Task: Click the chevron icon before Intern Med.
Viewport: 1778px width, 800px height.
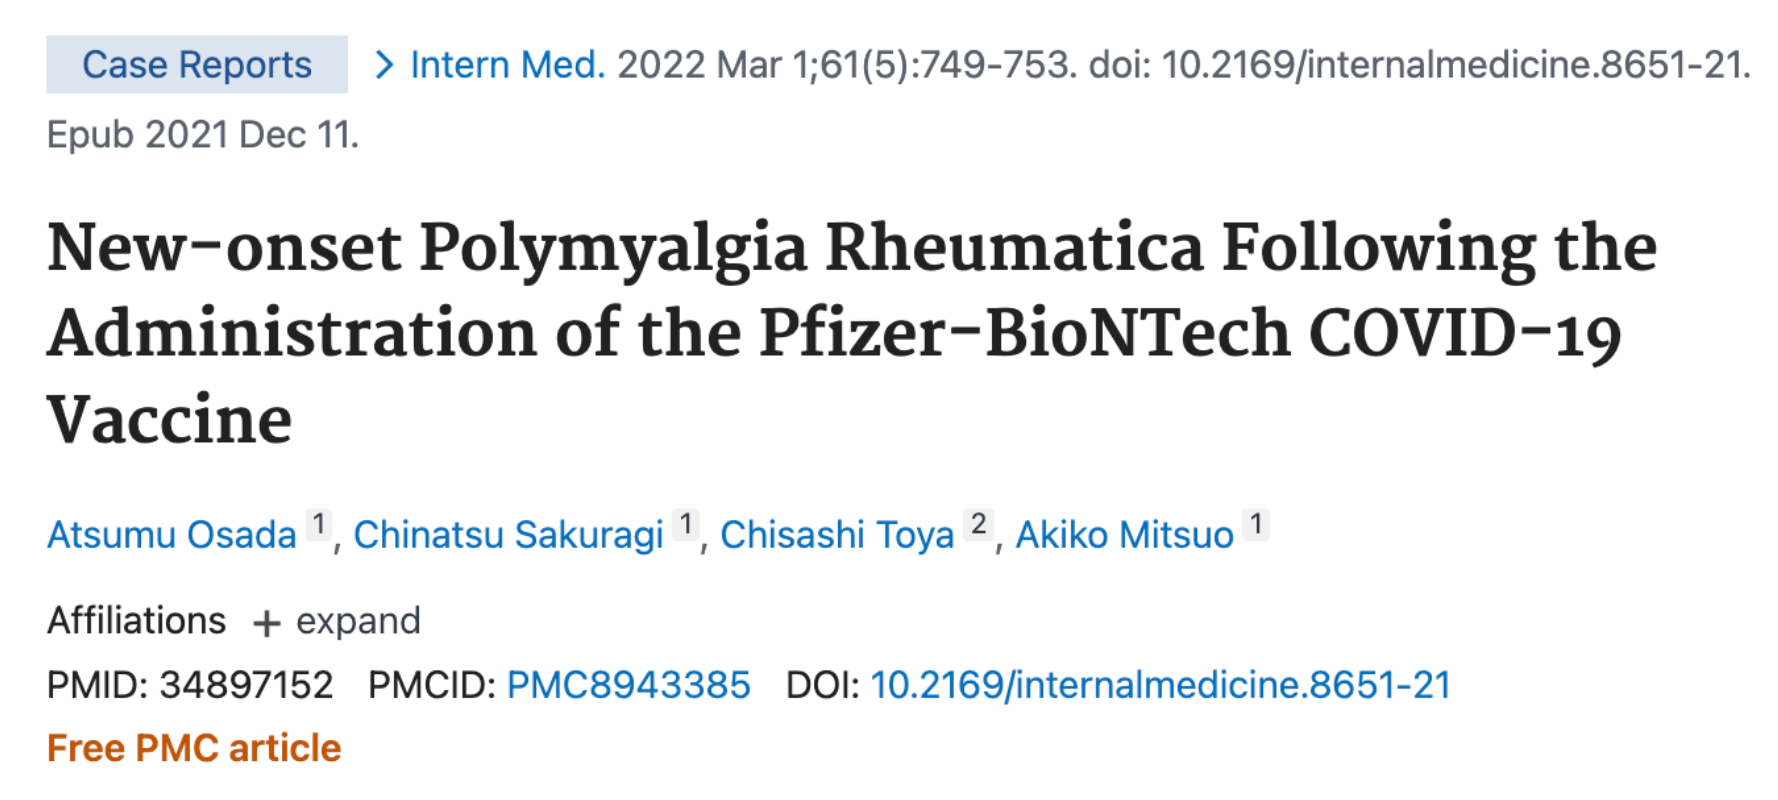Action: [383, 65]
